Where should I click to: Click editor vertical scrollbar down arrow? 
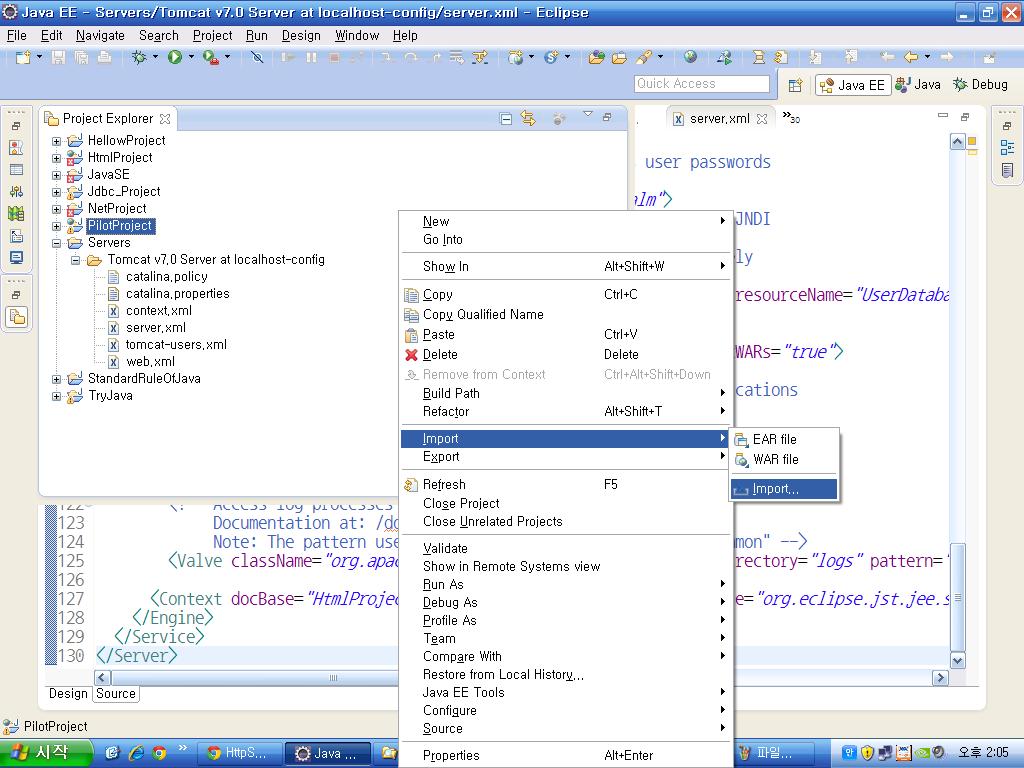point(957,661)
